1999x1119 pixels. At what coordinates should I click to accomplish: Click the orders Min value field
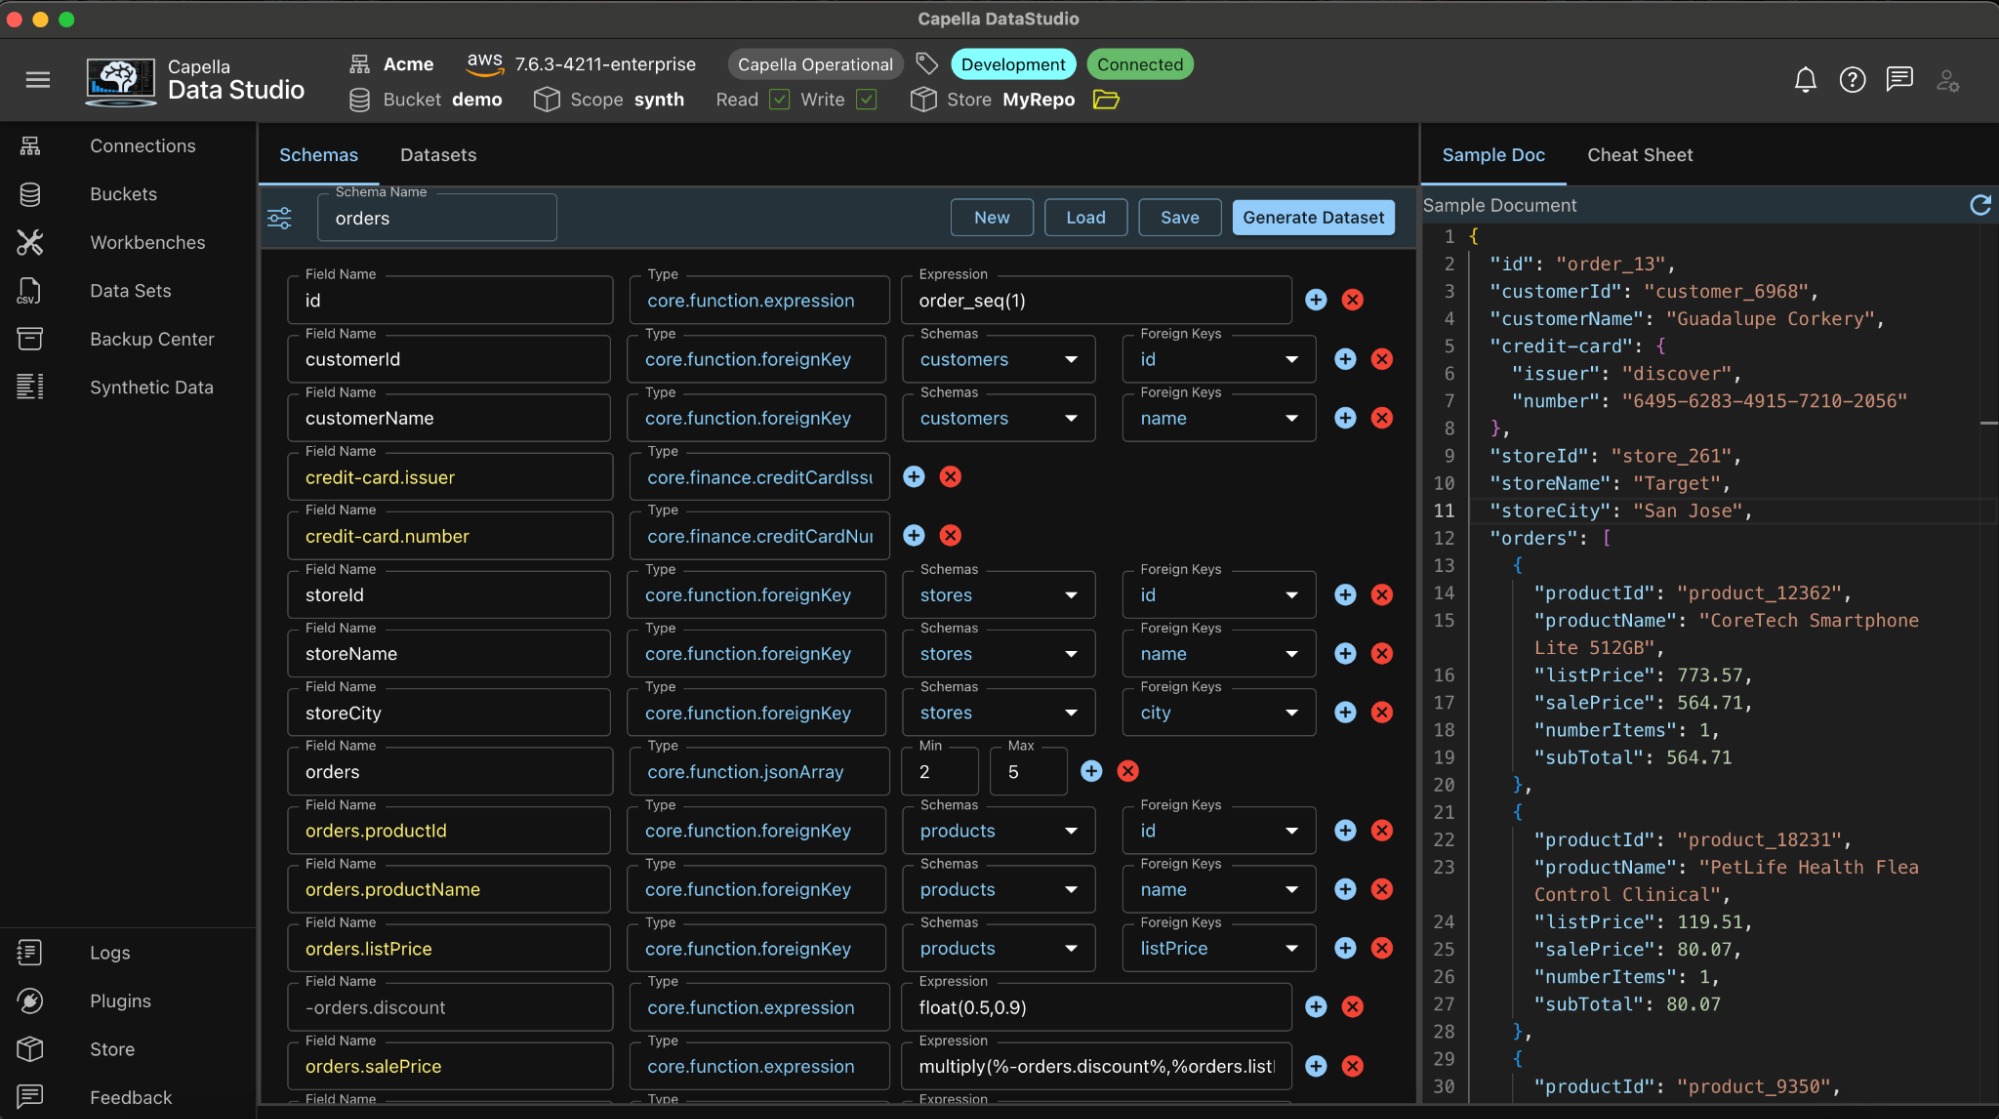pos(940,771)
